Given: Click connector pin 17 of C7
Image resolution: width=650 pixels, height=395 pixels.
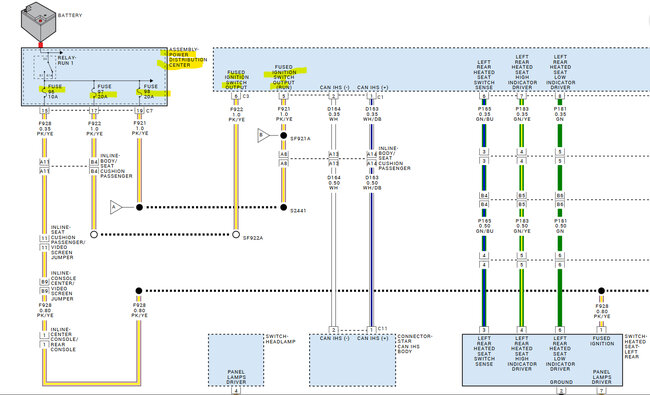Looking at the screenshot, I should tap(94, 111).
